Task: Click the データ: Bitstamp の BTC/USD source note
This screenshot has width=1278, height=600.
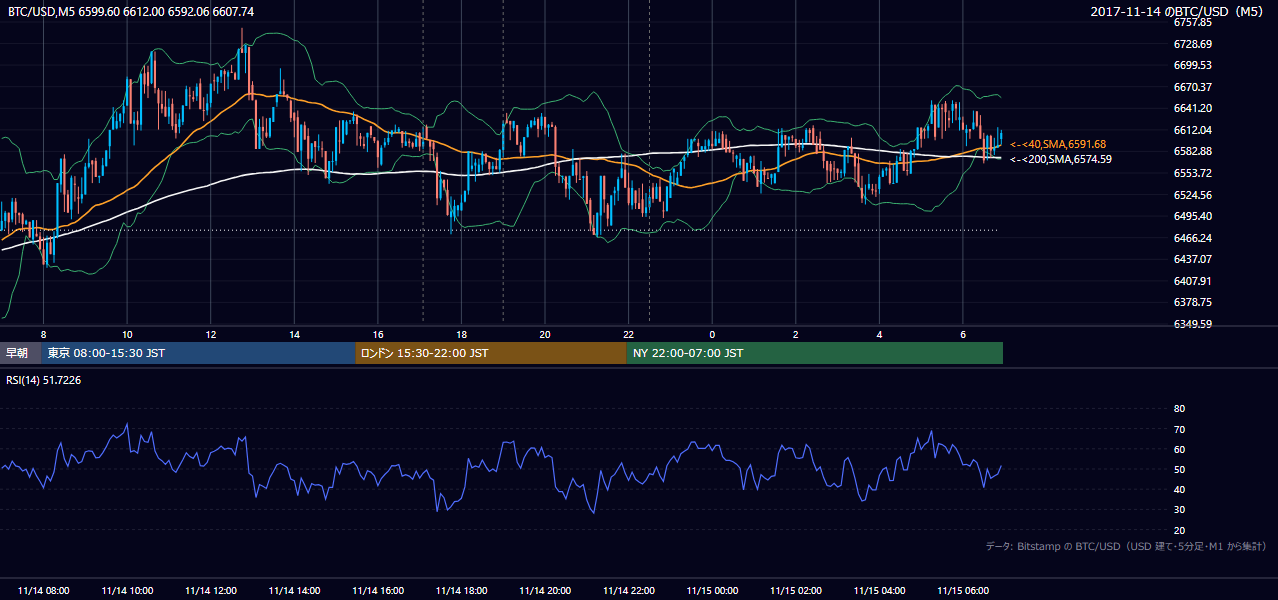Action: [x=1126, y=546]
